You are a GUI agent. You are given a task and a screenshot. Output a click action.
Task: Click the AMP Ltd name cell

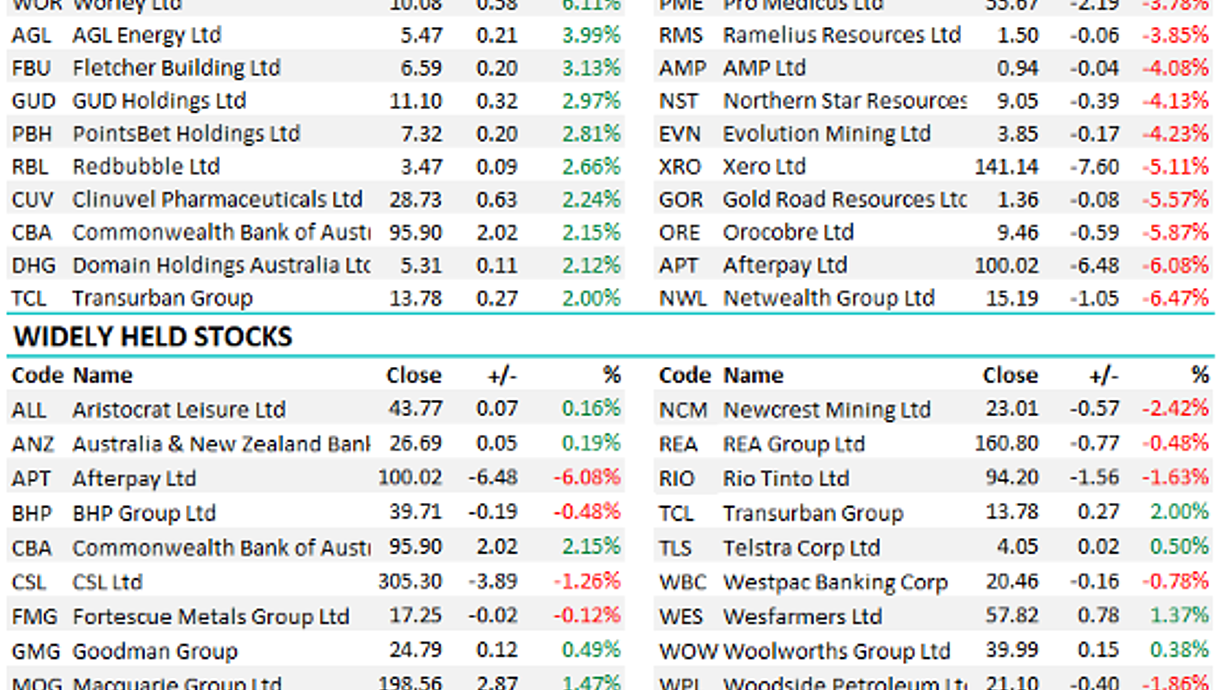[764, 68]
